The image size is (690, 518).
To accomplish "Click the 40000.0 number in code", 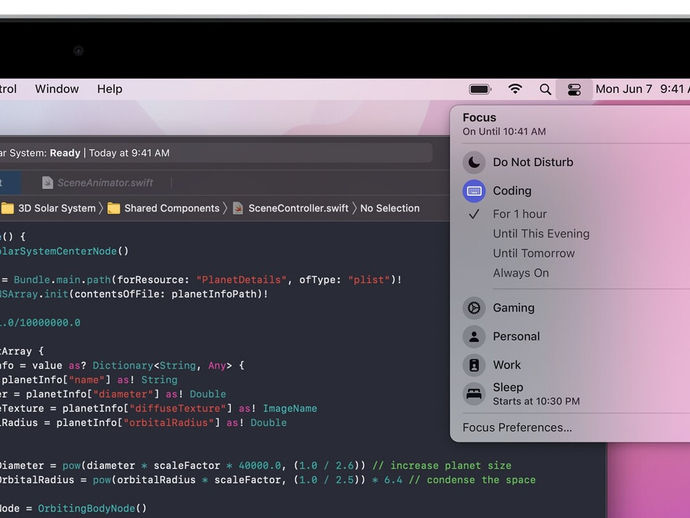I will click(x=260, y=466).
